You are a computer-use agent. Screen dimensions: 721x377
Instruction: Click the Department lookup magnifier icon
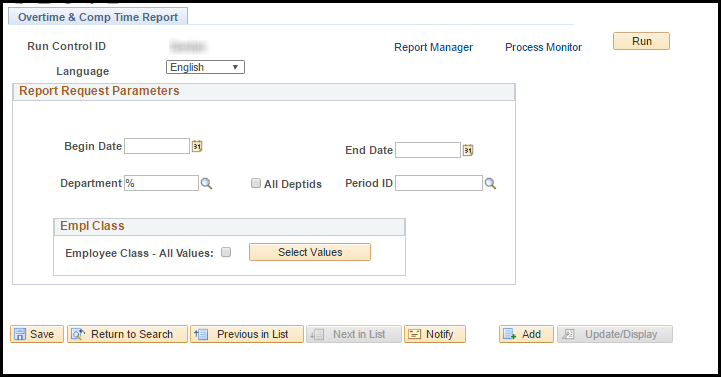coord(206,183)
